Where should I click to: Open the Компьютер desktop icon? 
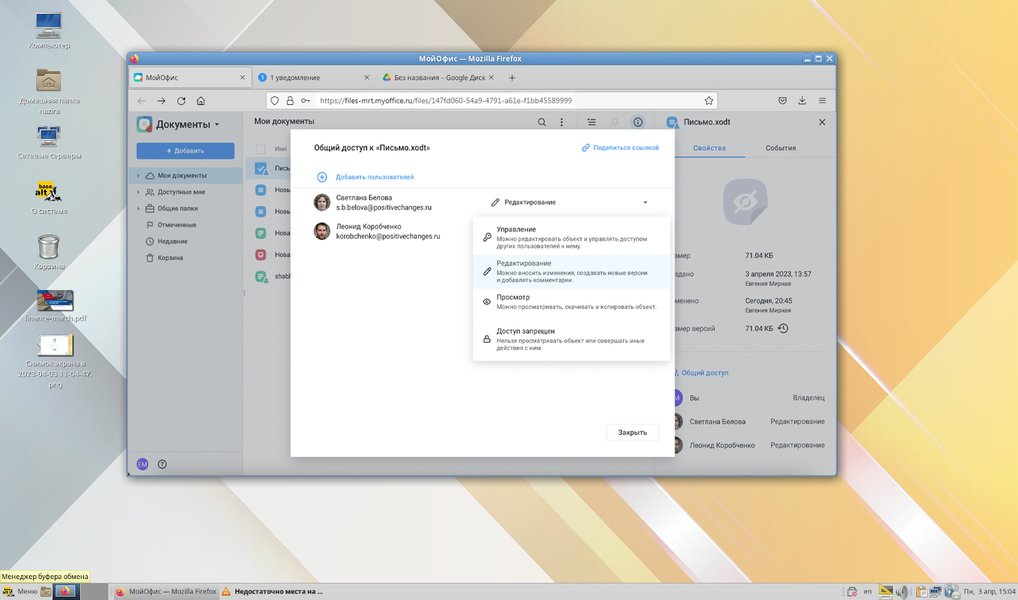coord(49,31)
